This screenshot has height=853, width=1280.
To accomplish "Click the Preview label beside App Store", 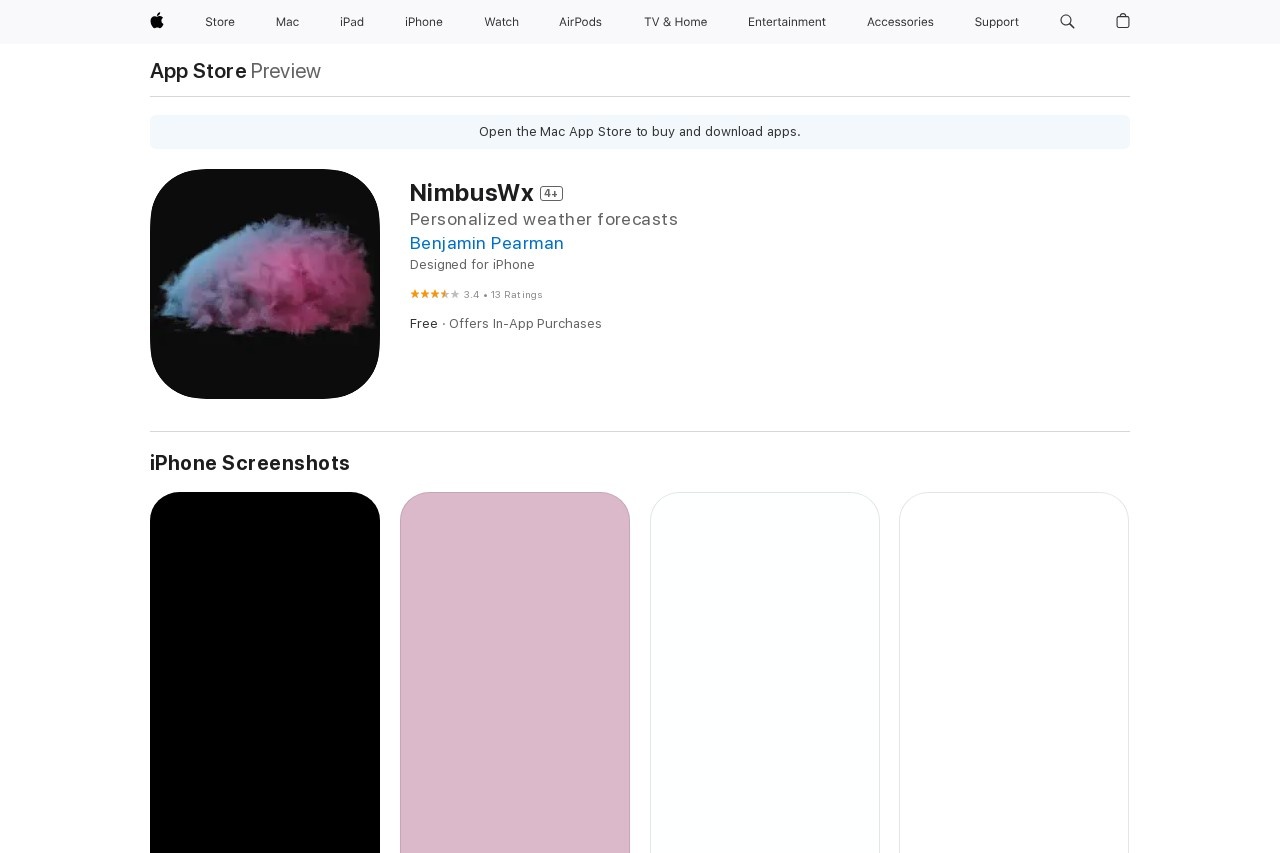I will click(286, 71).
